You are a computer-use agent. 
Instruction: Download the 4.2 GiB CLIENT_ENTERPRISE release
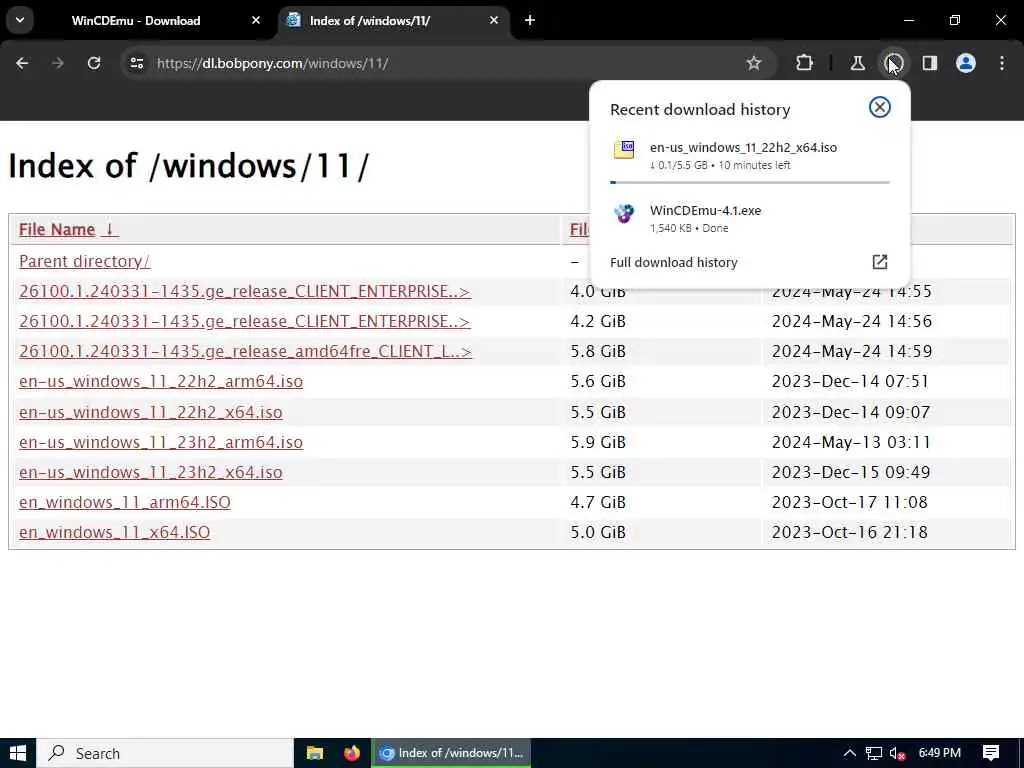pyautogui.click(x=245, y=321)
